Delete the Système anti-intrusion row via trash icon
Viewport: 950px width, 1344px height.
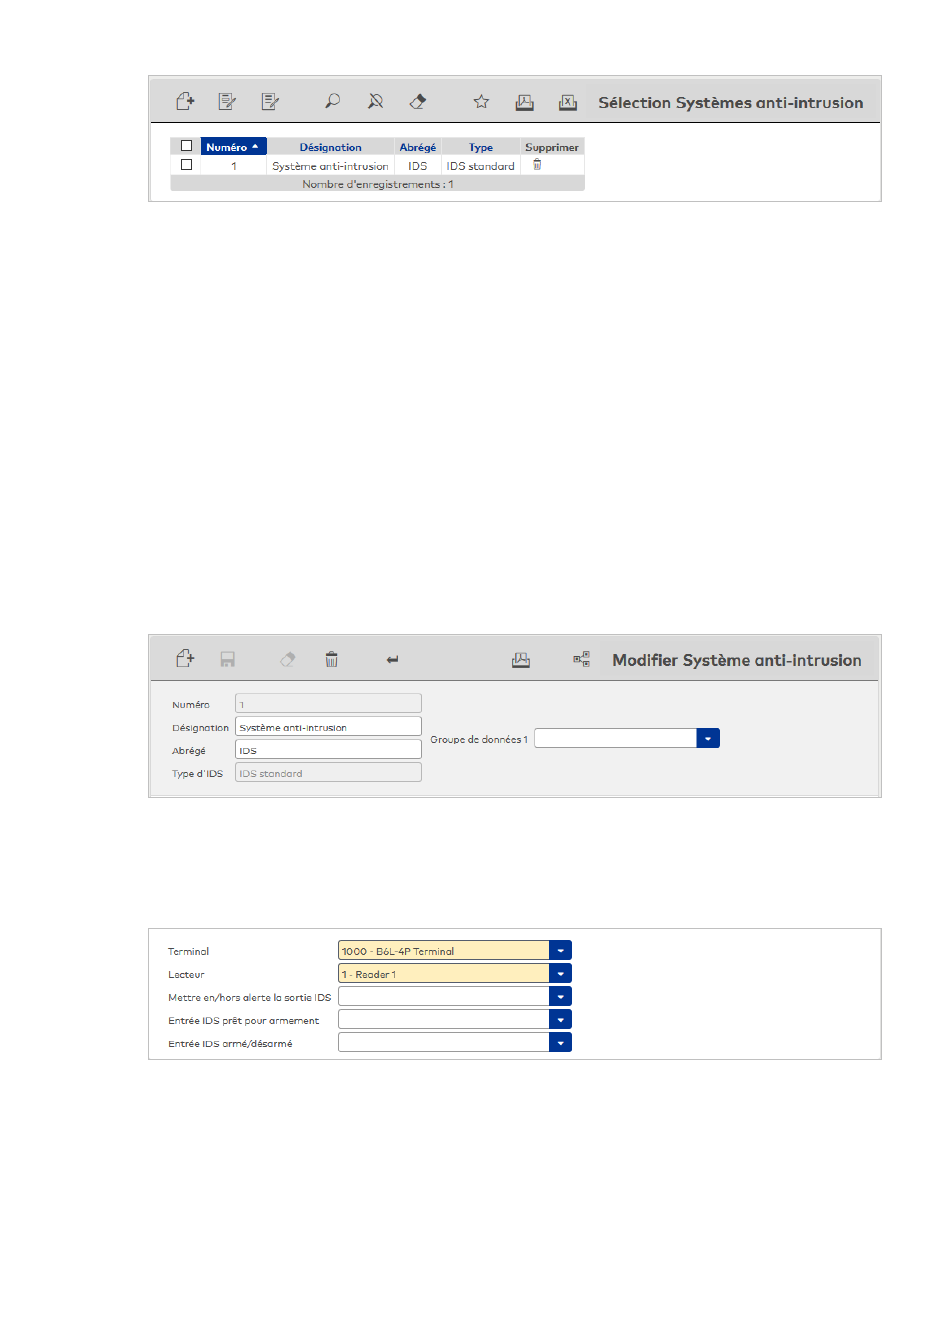click(x=537, y=165)
